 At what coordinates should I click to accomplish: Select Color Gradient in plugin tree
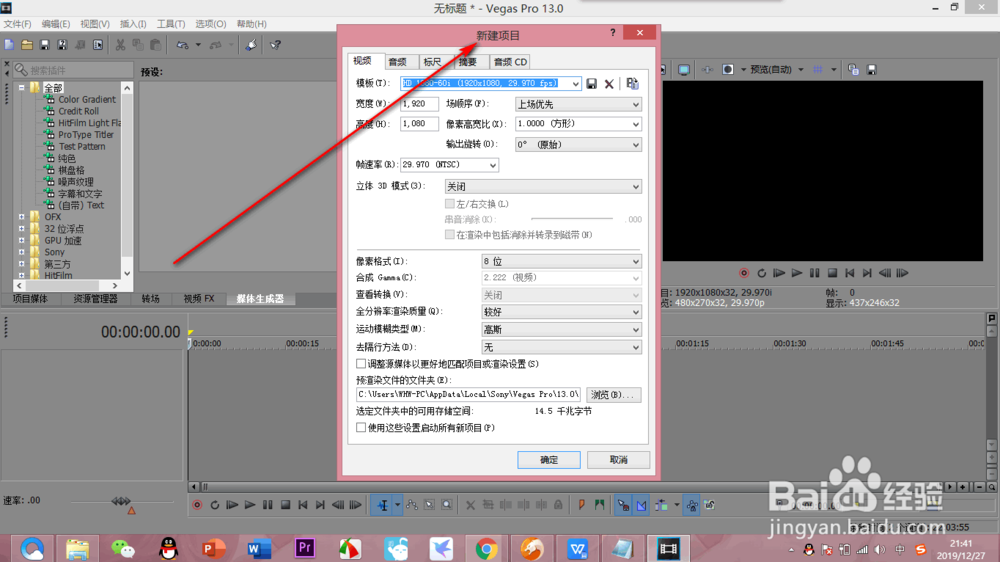point(87,100)
